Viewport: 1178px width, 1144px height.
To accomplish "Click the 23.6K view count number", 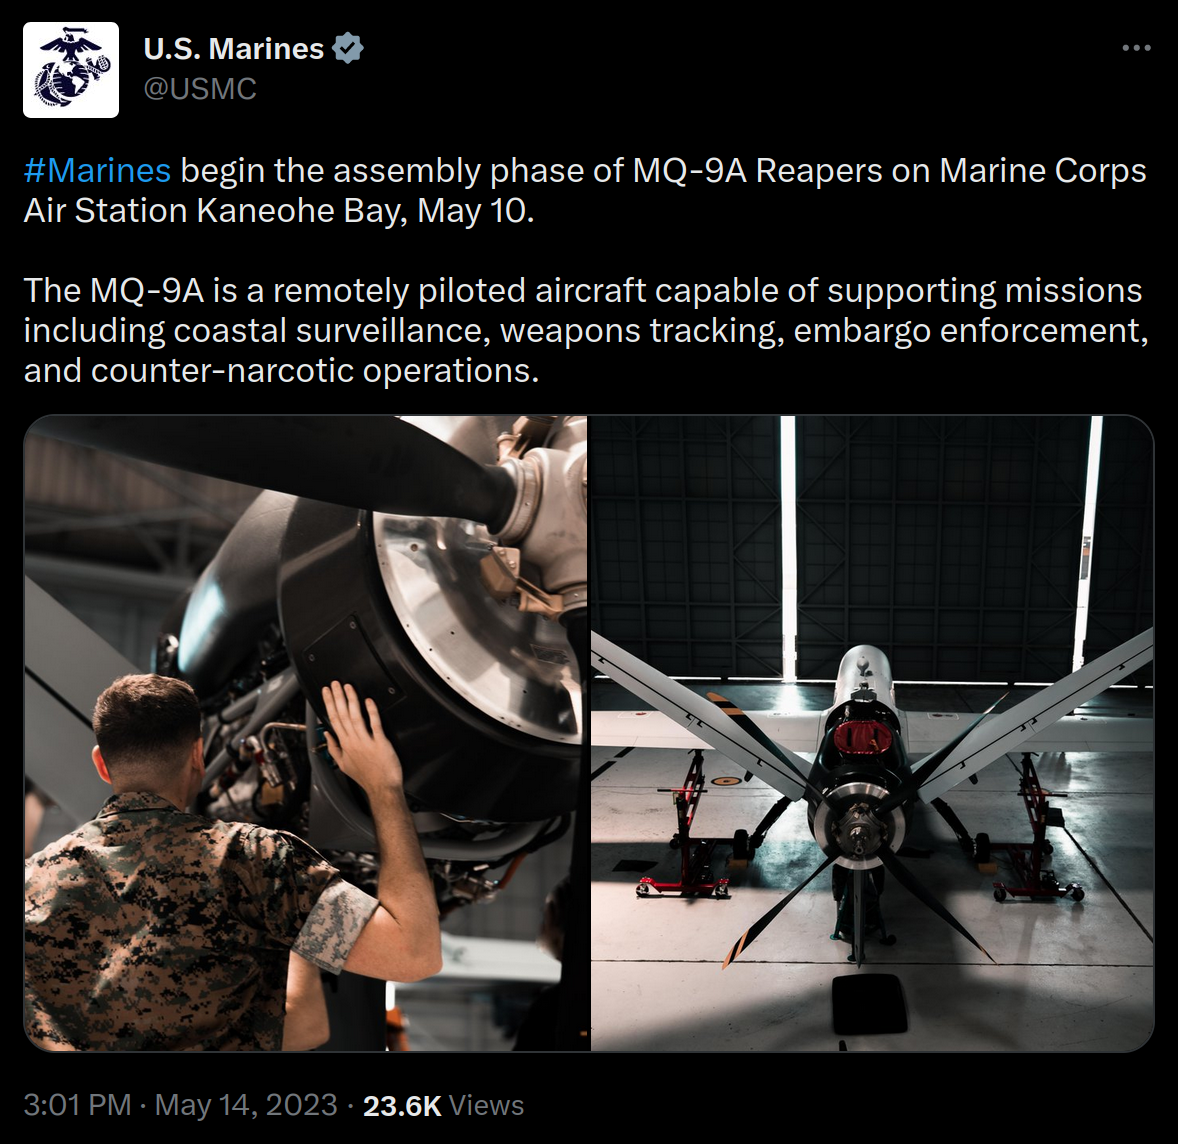I will click(402, 1106).
